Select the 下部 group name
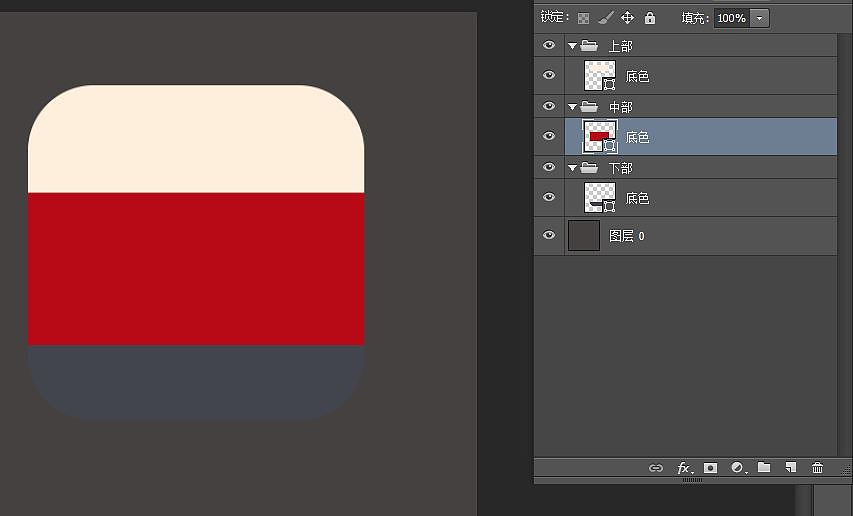853x516 pixels. (x=621, y=168)
